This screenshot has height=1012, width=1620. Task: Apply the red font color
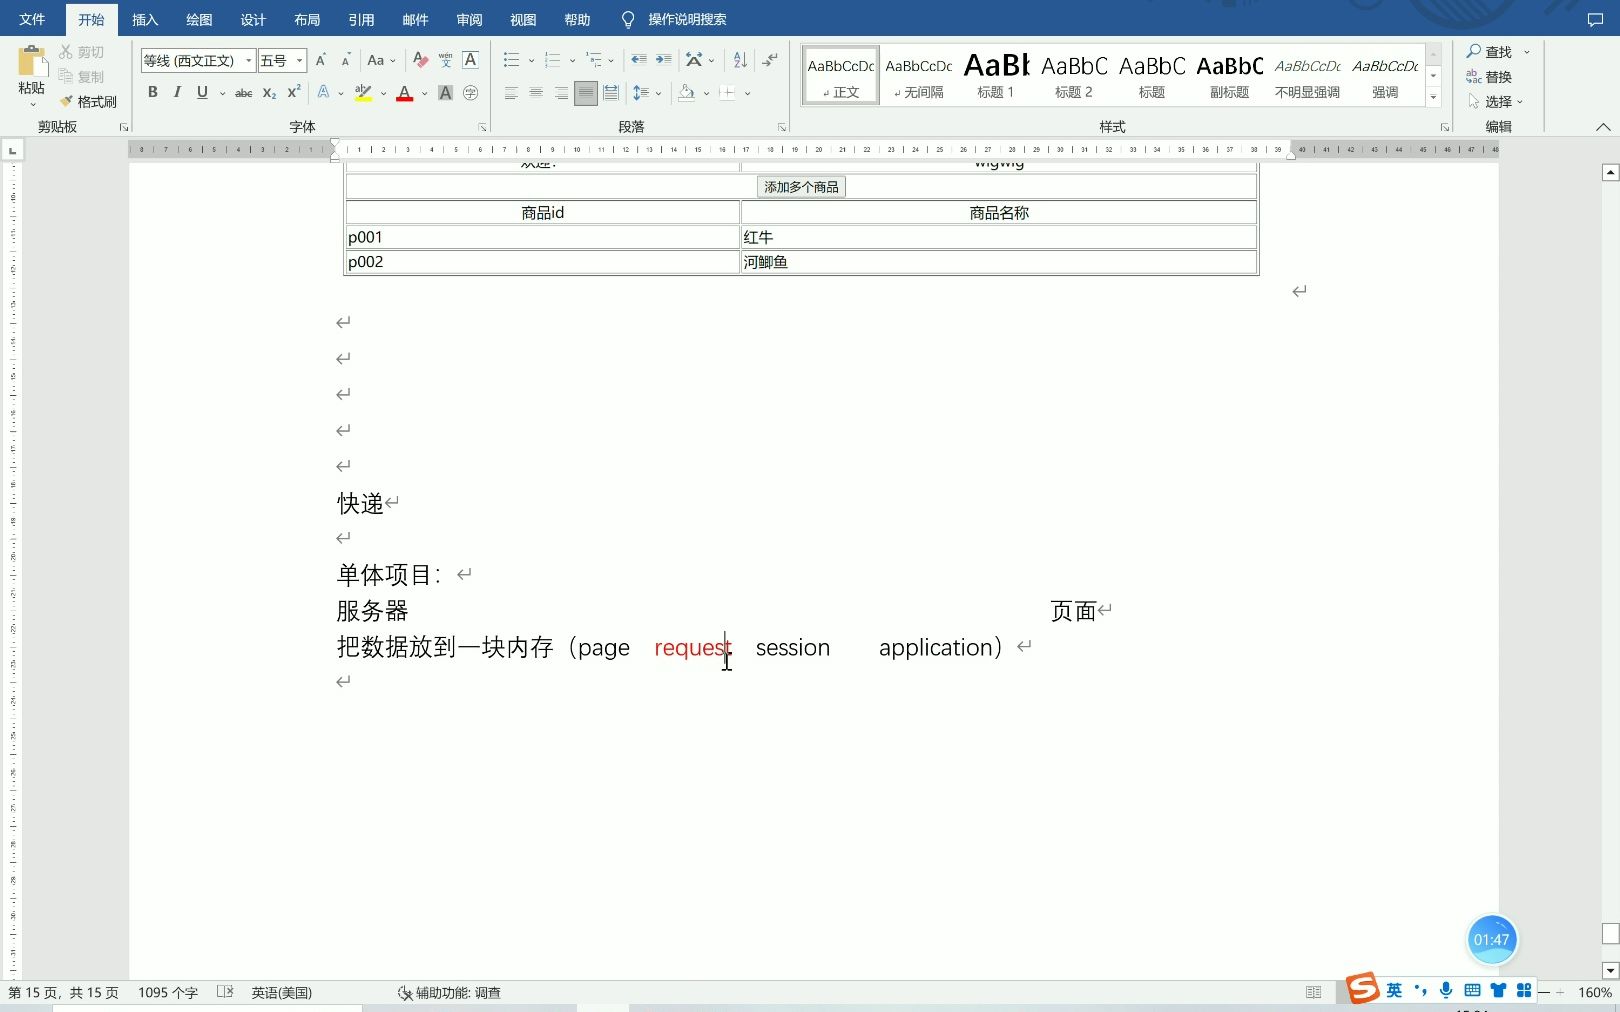pyautogui.click(x=405, y=93)
